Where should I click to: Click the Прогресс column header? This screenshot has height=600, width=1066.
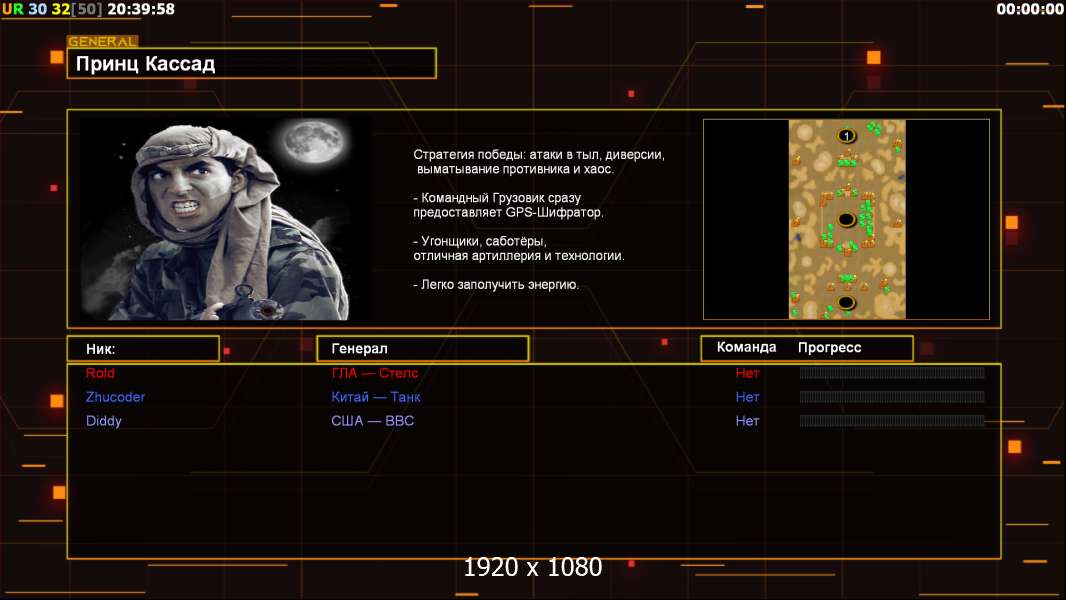(829, 347)
